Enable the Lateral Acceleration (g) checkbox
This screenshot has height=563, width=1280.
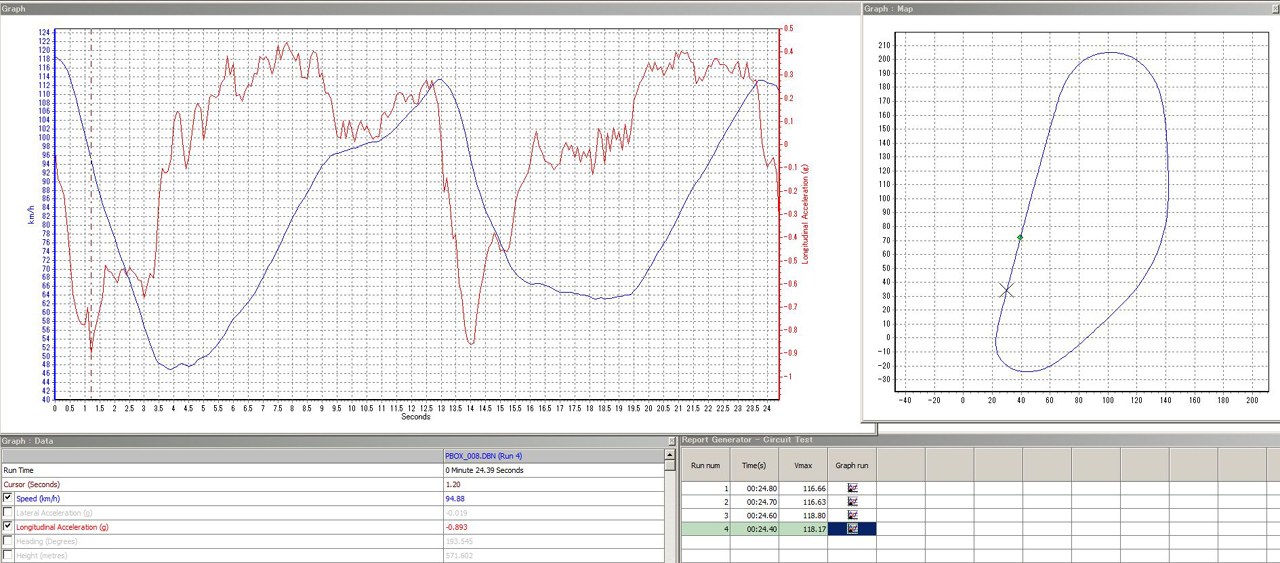9,512
